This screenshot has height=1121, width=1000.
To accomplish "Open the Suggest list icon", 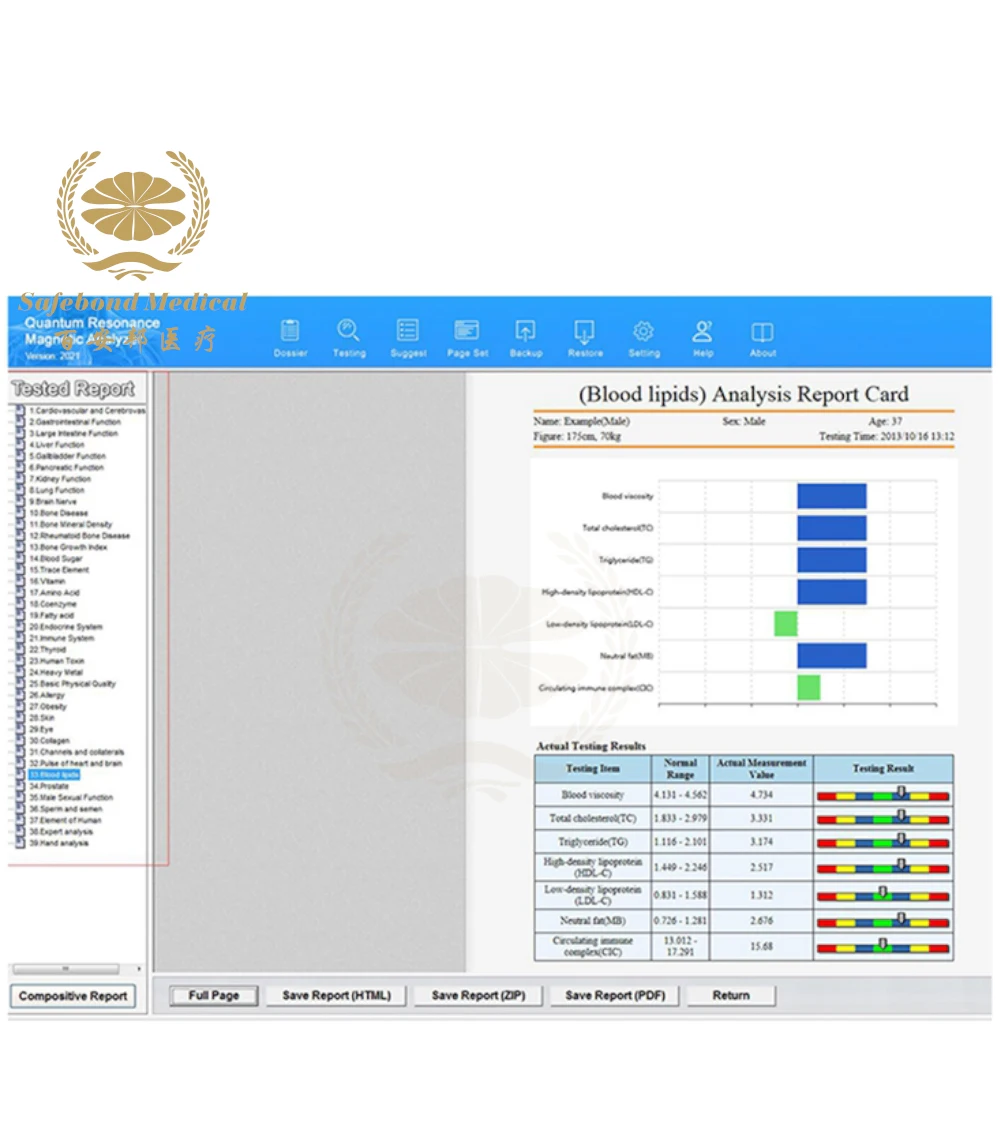I will (x=408, y=338).
